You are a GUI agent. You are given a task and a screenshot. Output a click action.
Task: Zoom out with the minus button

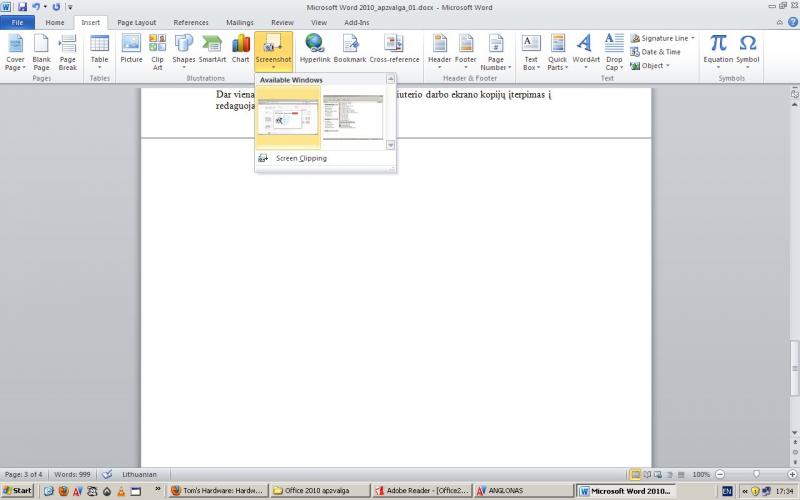[x=720, y=474]
